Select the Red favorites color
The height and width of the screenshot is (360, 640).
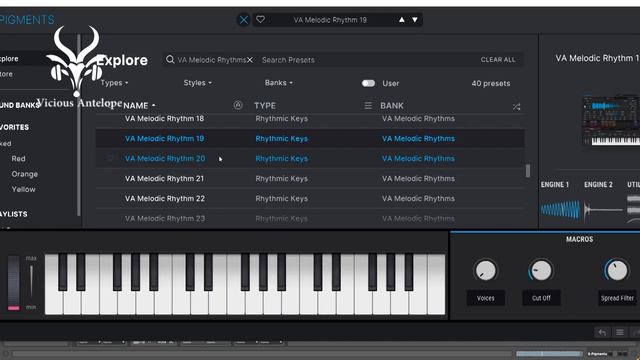18,158
